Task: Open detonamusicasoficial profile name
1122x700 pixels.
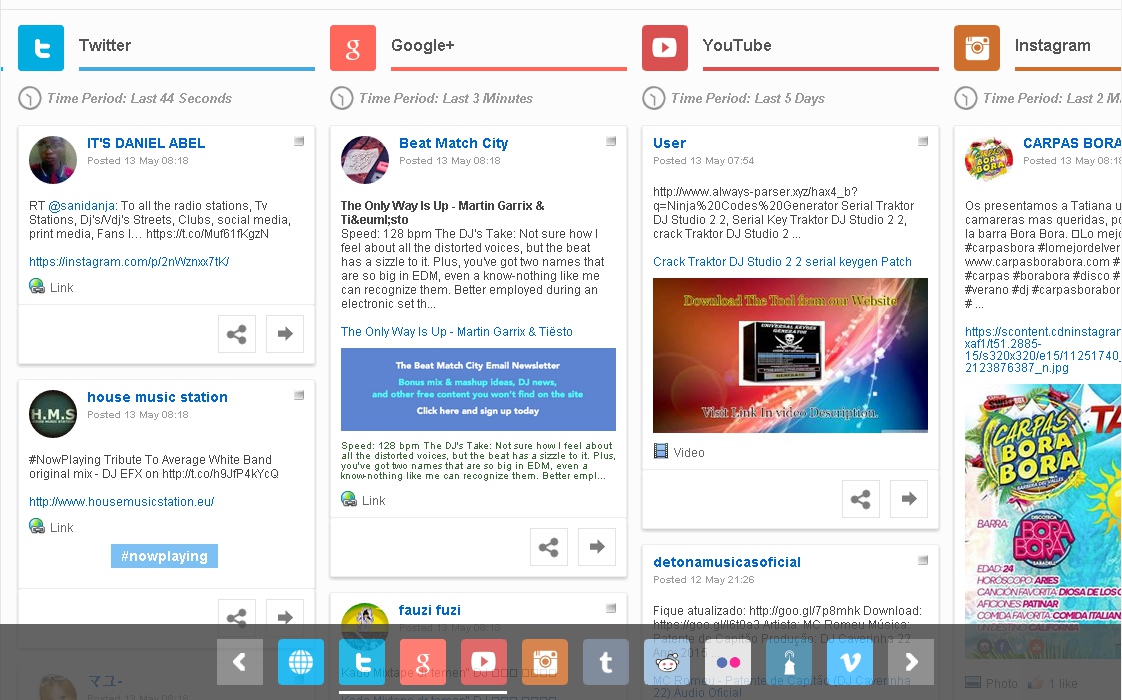Action: coord(727,563)
